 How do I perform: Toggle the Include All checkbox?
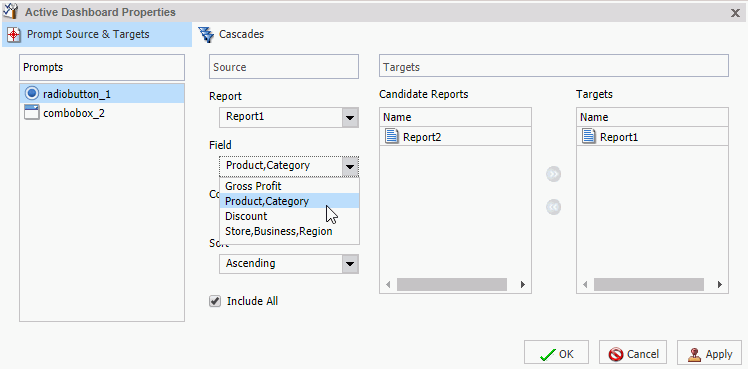(215, 301)
